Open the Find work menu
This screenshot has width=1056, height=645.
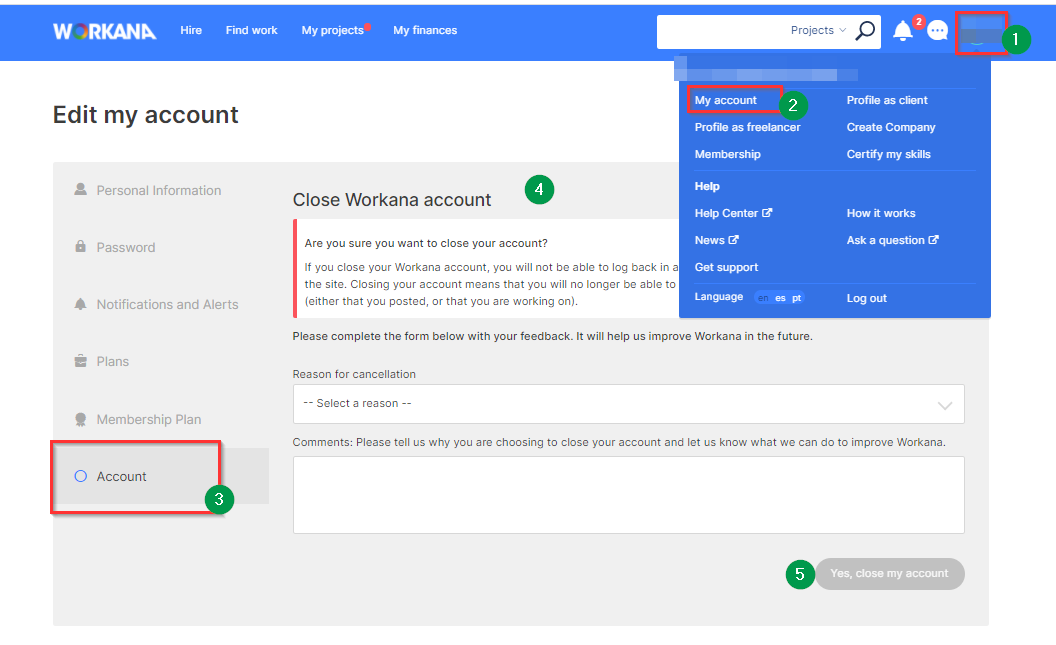[251, 30]
